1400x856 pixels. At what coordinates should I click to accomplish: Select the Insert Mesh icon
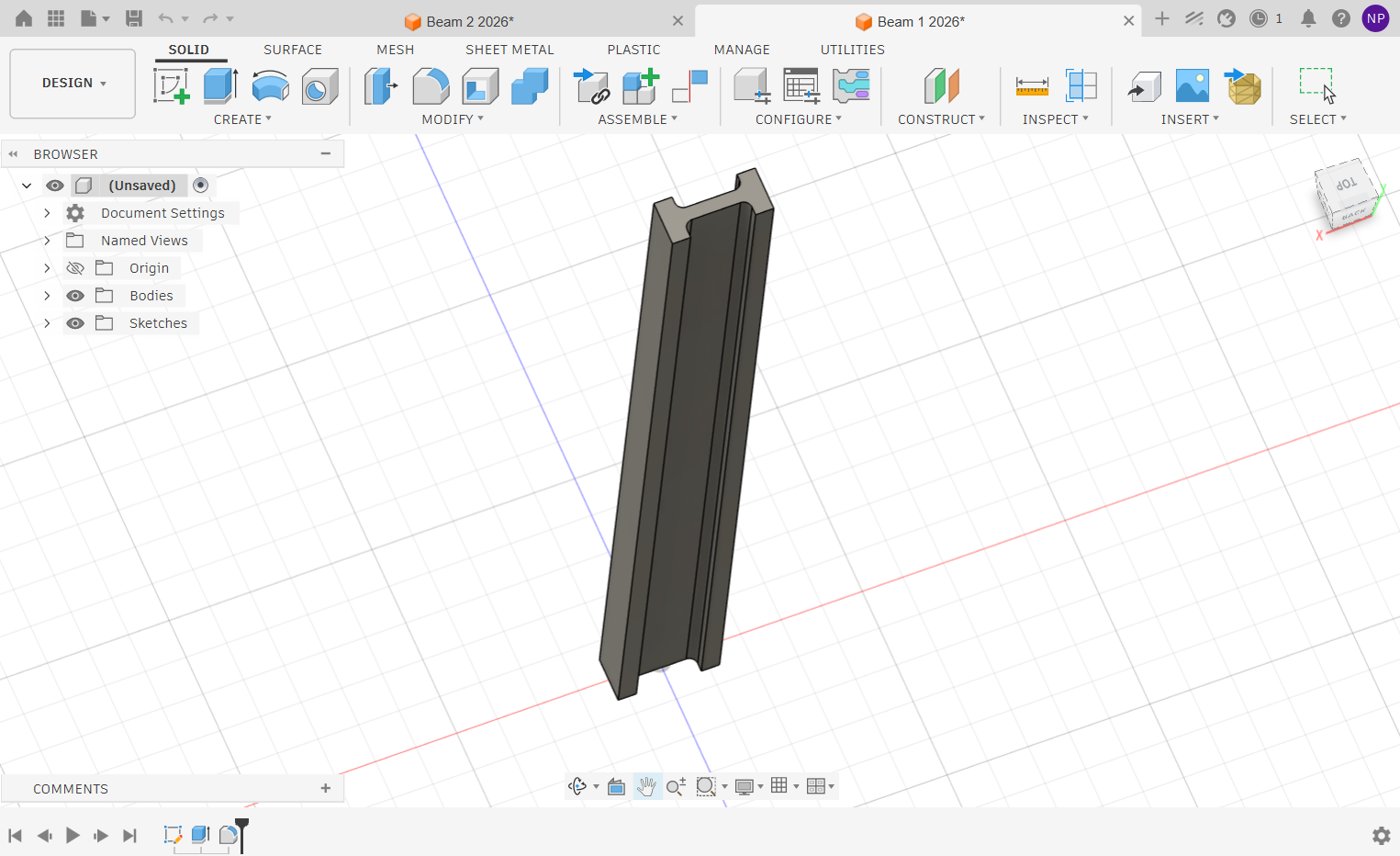1243,86
